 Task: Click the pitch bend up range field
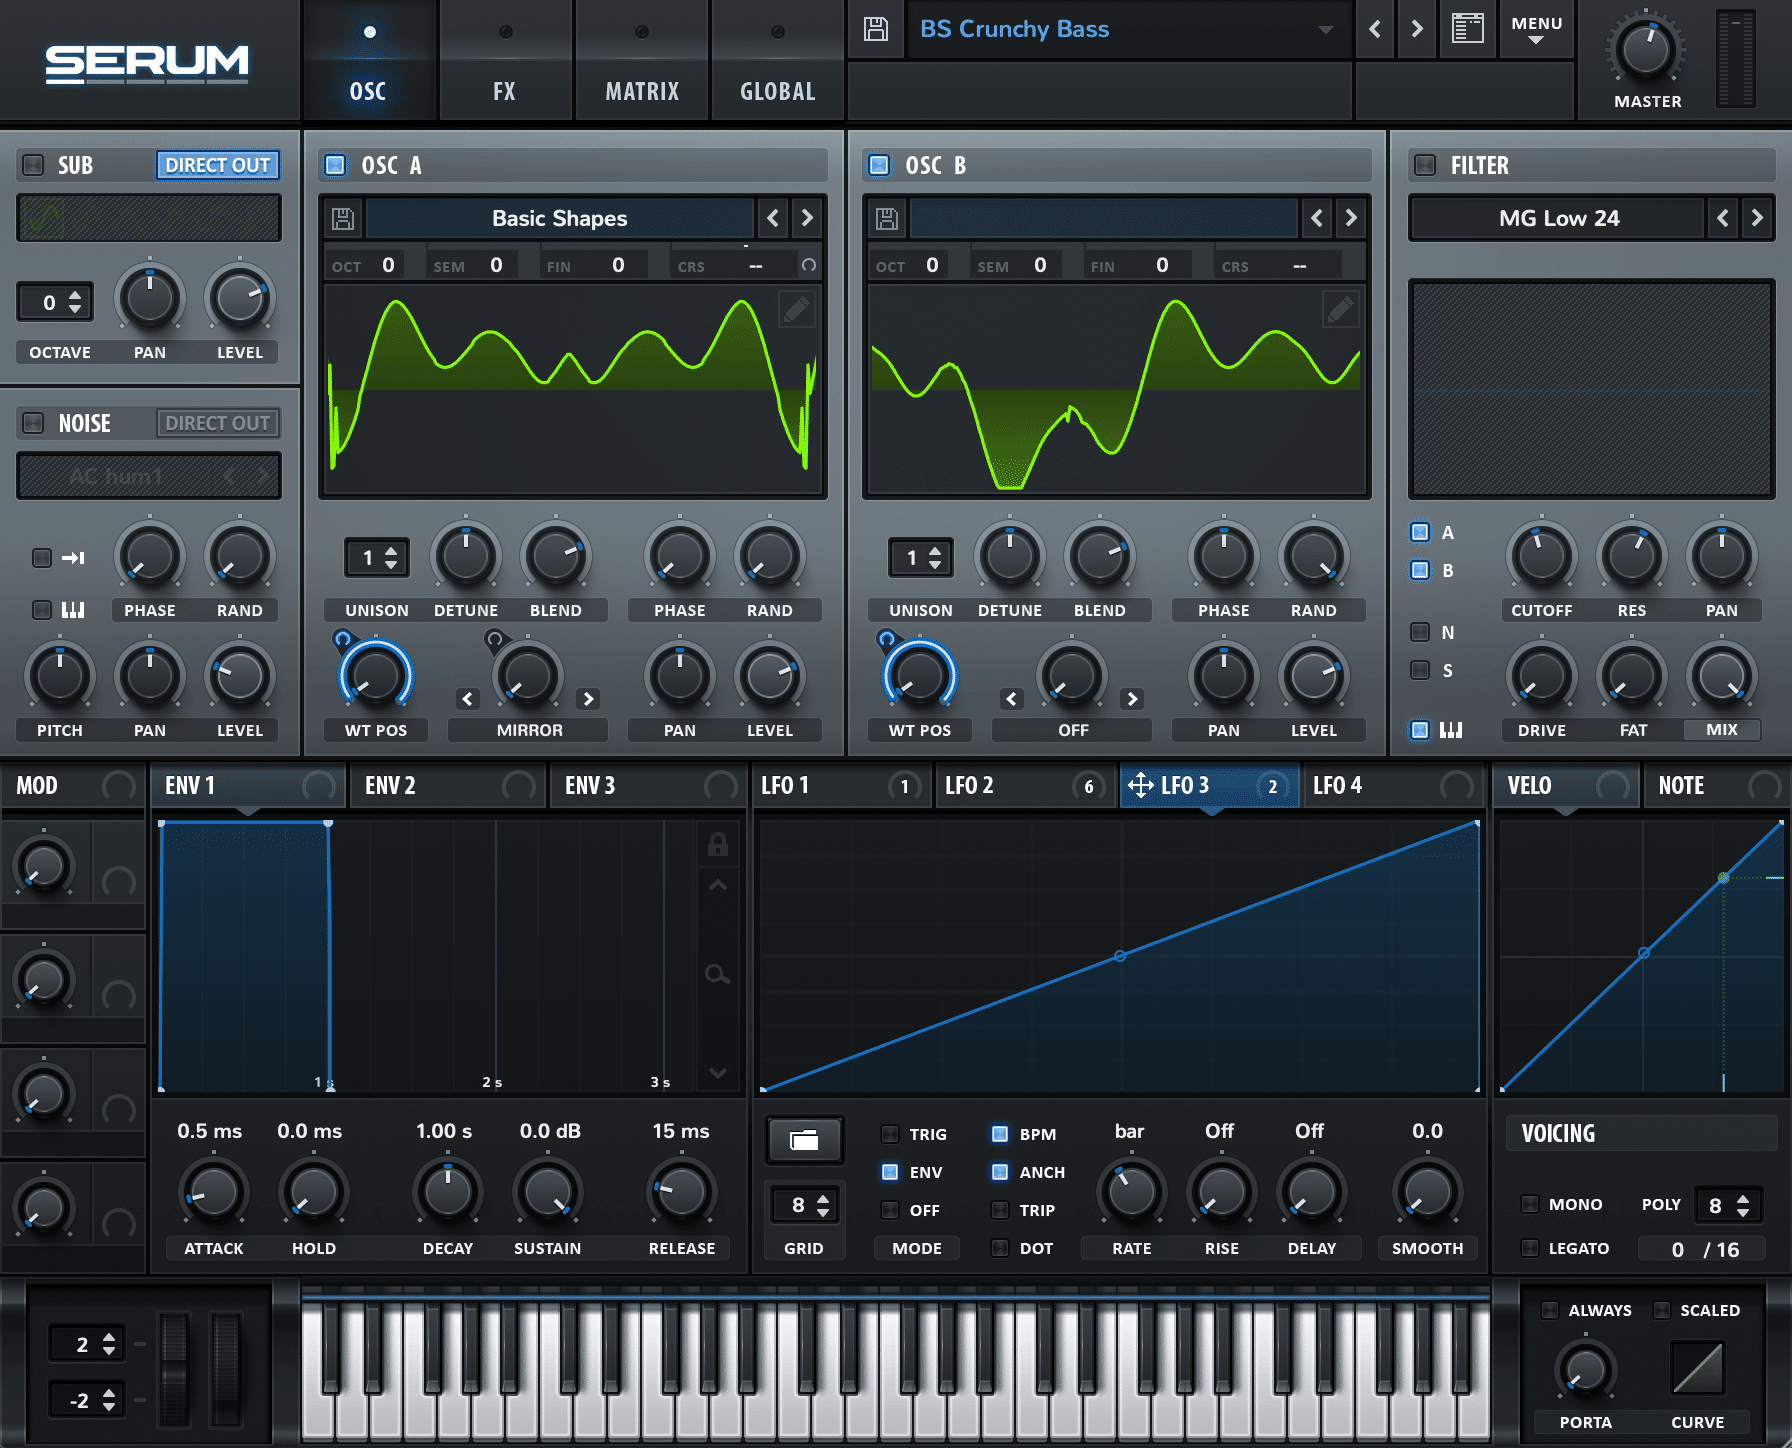click(88, 1344)
